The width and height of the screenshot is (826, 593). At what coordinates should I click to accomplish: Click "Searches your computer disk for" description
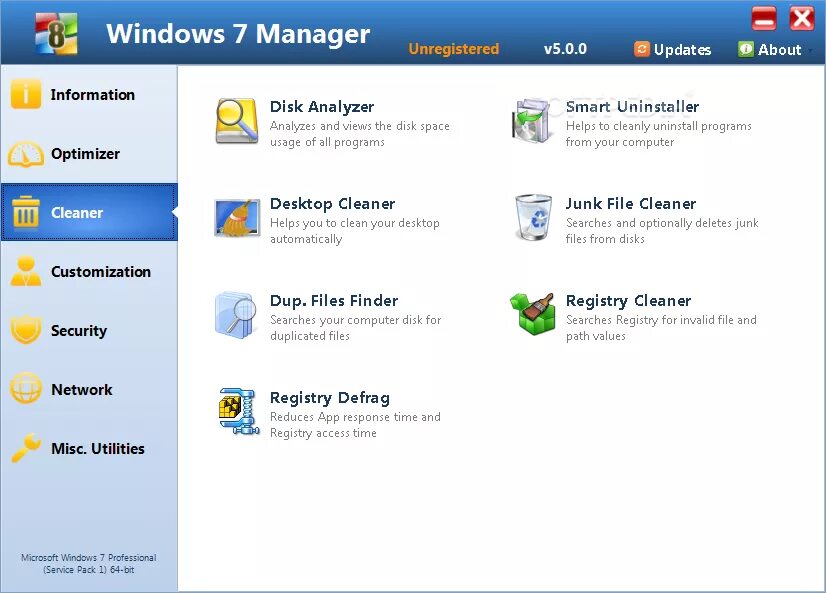pyautogui.click(x=356, y=320)
